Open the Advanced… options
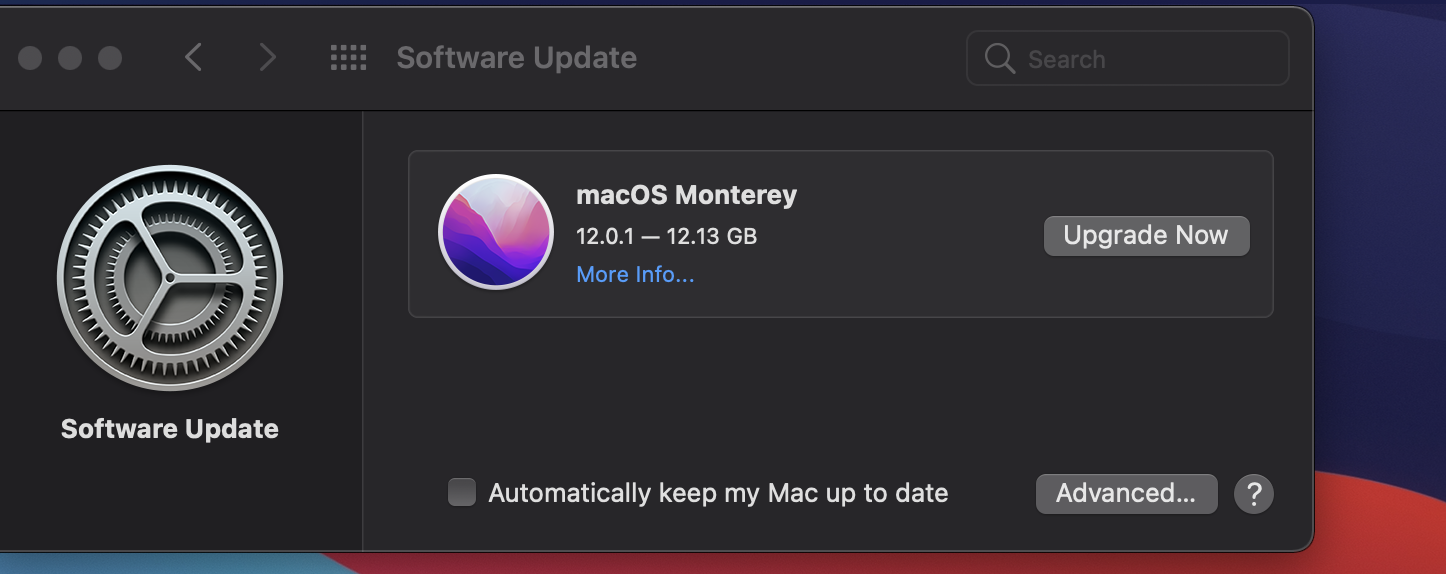Viewport: 1446px width, 574px height. point(1126,494)
